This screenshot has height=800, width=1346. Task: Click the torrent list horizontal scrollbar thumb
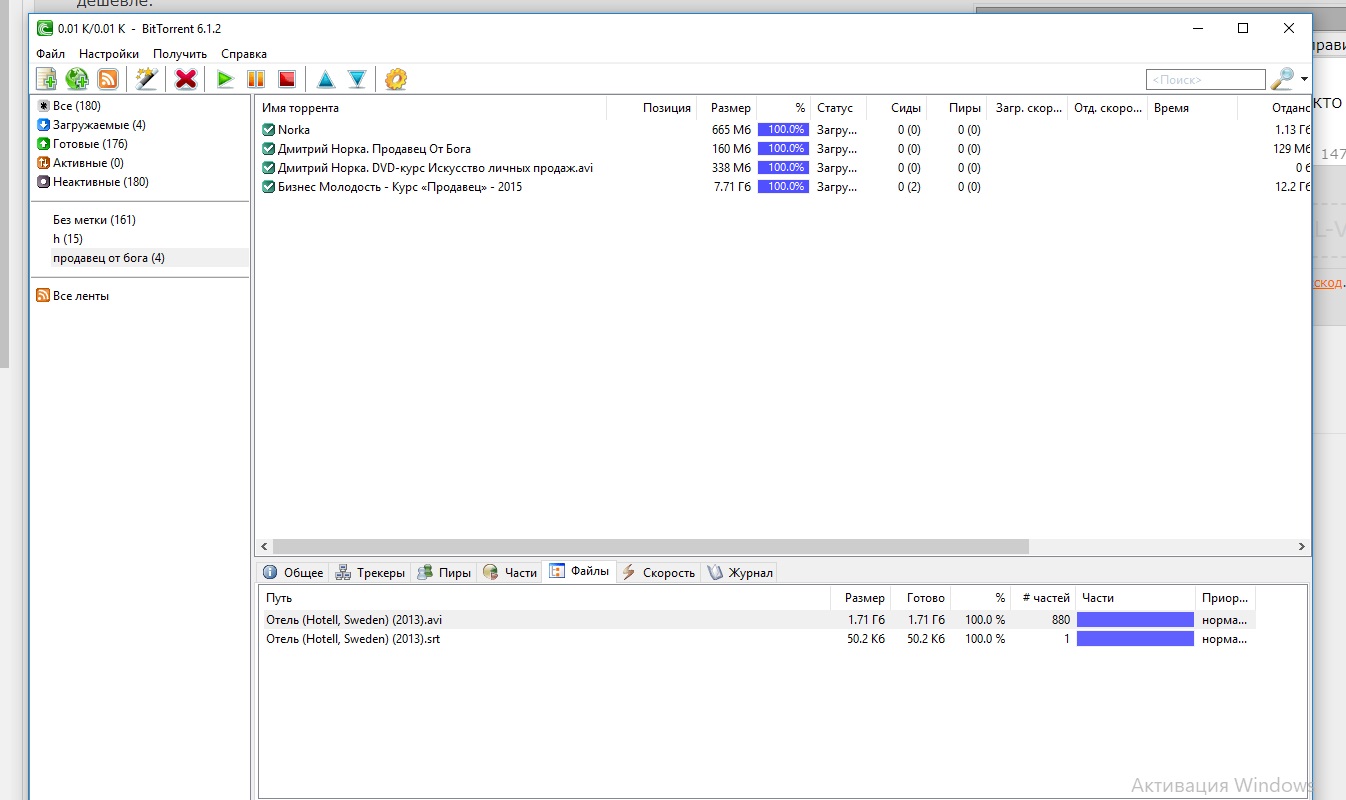650,547
